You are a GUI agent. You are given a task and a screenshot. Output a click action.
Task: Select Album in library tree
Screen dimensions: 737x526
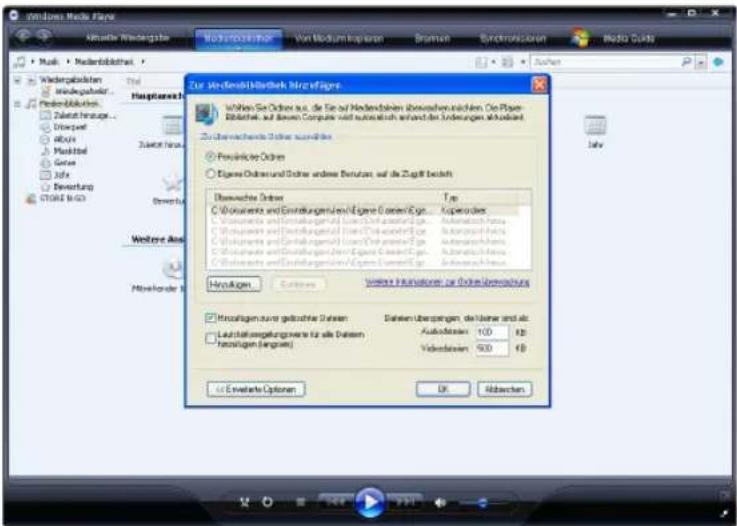tap(65, 139)
